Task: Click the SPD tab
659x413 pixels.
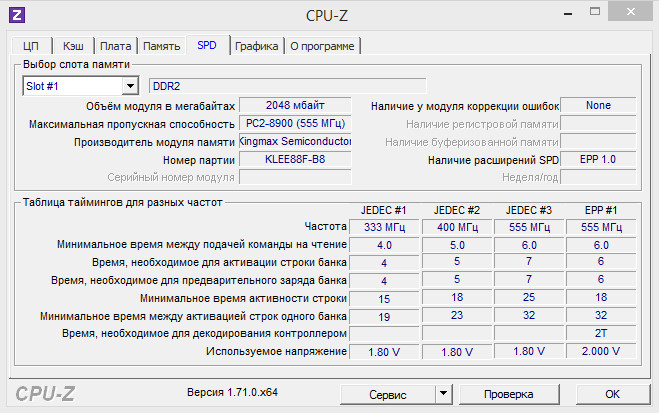Action: (x=207, y=45)
